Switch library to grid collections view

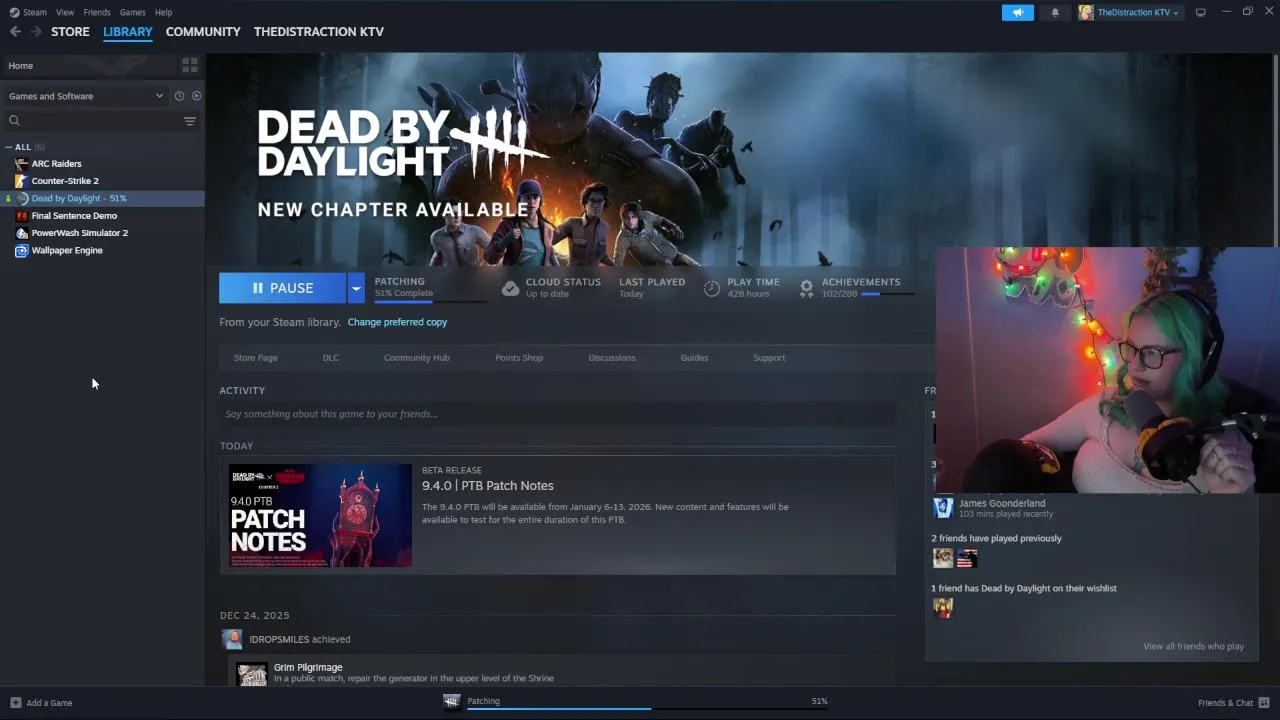190,66
